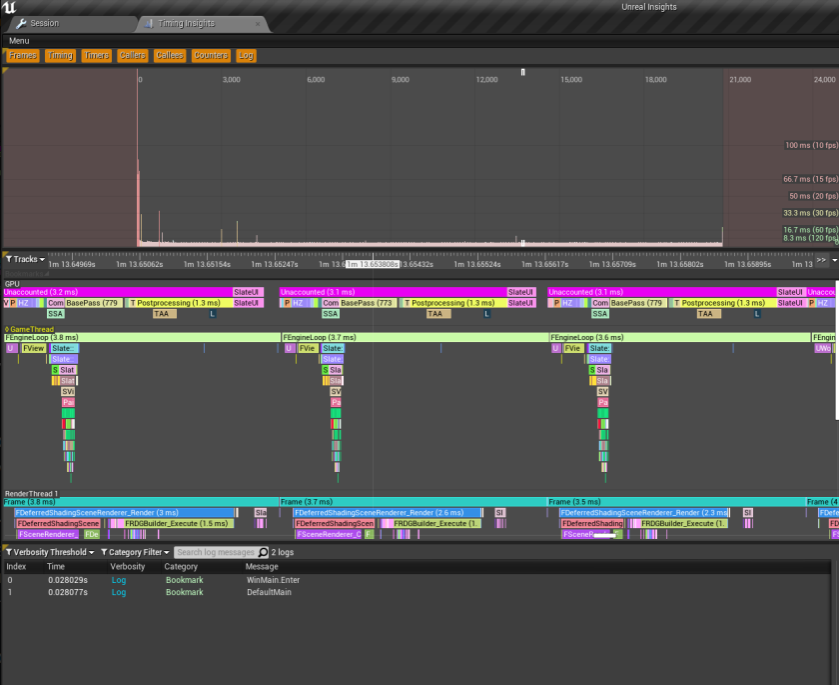This screenshot has width=839, height=685.
Task: Click the log search magnifier icon
Action: pos(263,552)
